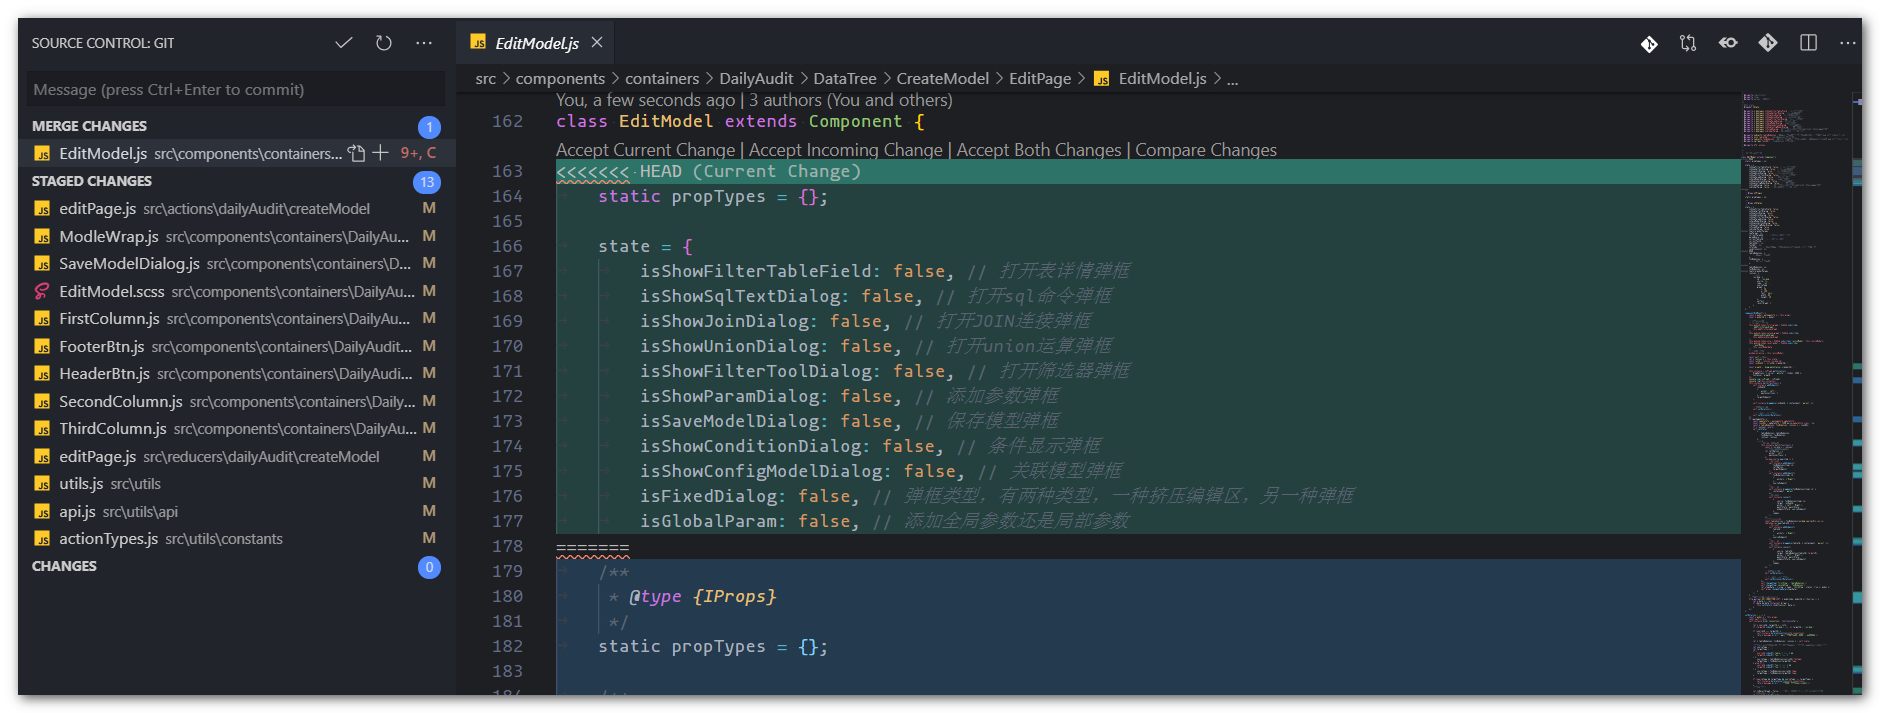Click Accept Both Changes

[1039, 150]
